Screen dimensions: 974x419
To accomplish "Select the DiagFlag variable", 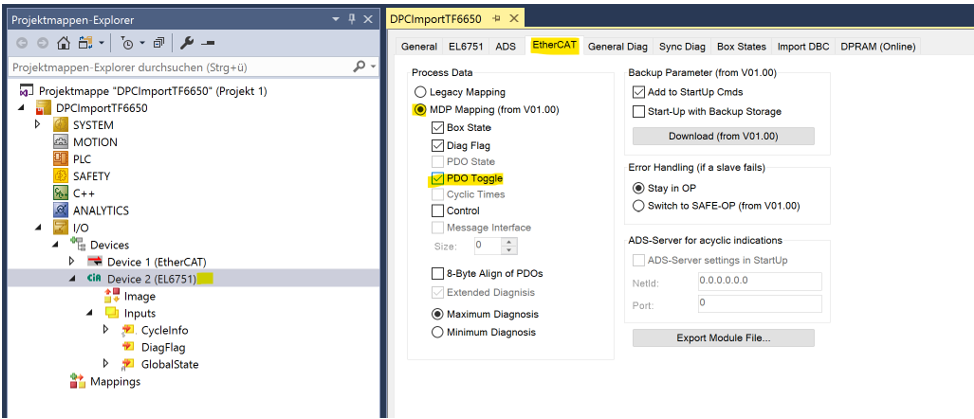I will point(163,348).
